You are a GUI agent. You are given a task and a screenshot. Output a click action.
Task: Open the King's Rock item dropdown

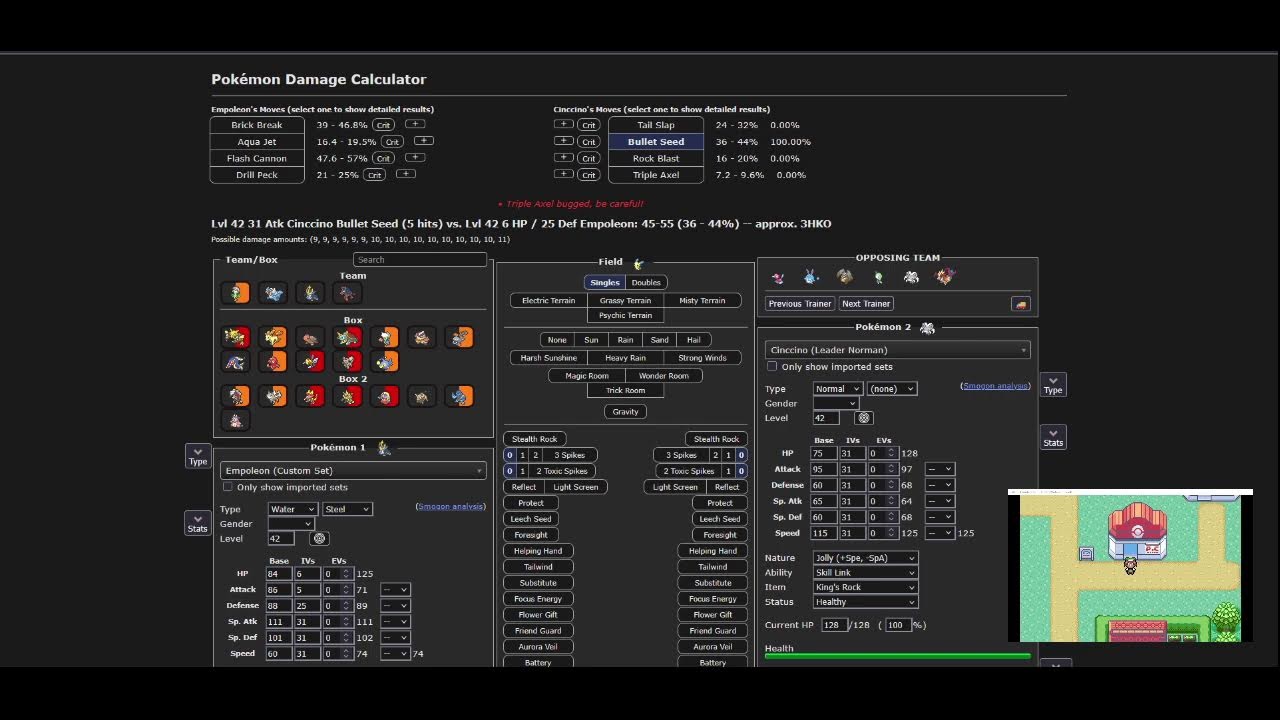coord(865,587)
